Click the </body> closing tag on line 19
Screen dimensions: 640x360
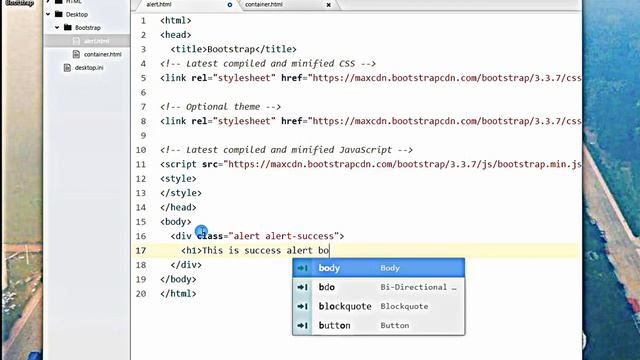pyautogui.click(x=178, y=279)
